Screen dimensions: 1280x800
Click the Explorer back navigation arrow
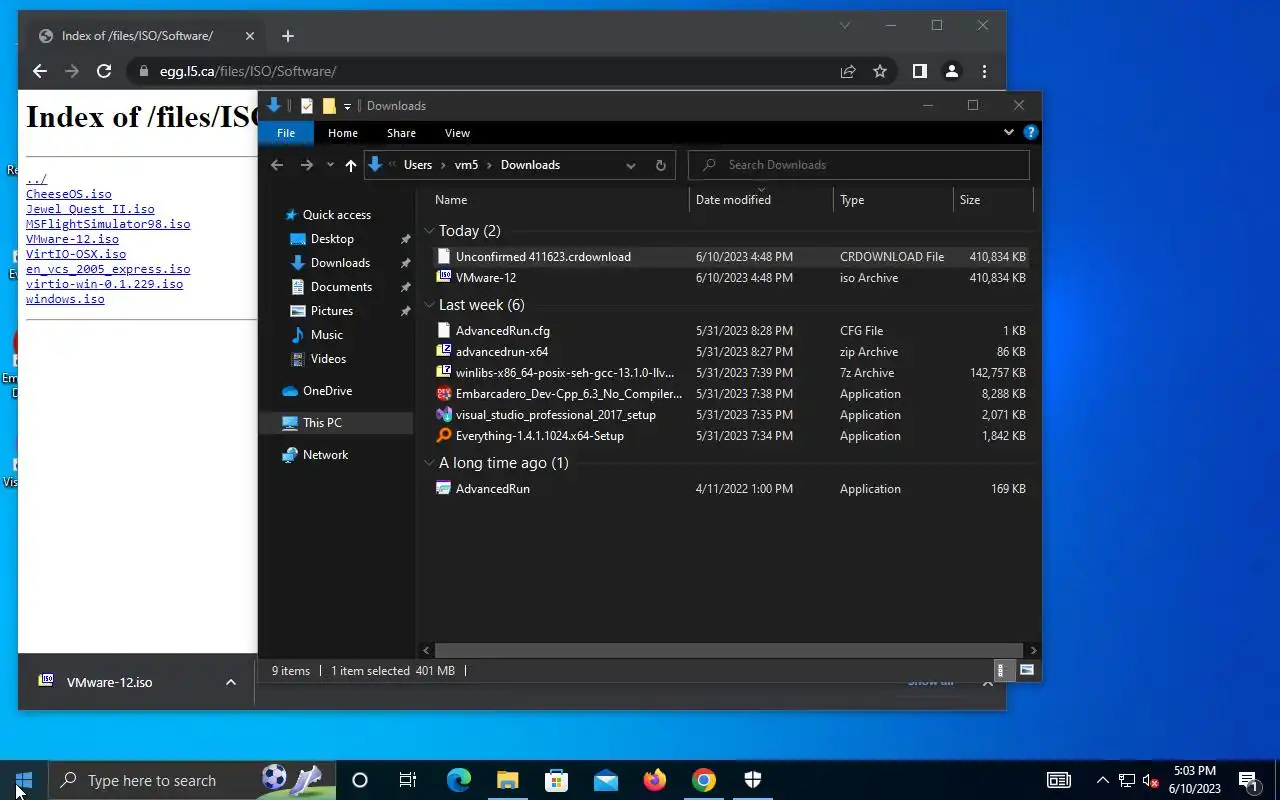pyautogui.click(x=277, y=165)
